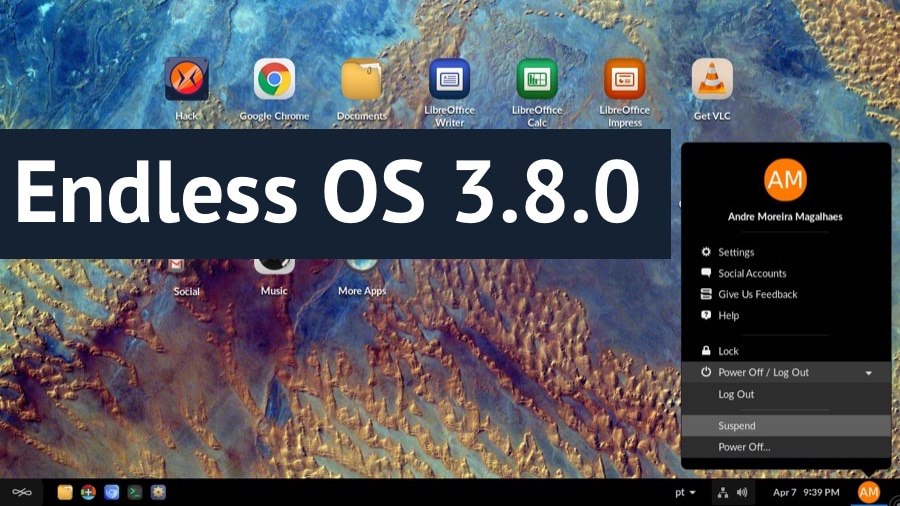Choose Power Off... in the submenu
The image size is (900, 506).
[786, 447]
